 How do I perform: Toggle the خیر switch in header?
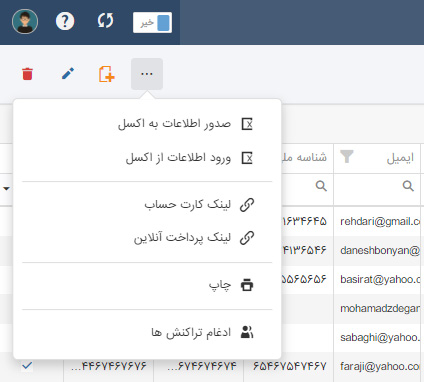152,23
